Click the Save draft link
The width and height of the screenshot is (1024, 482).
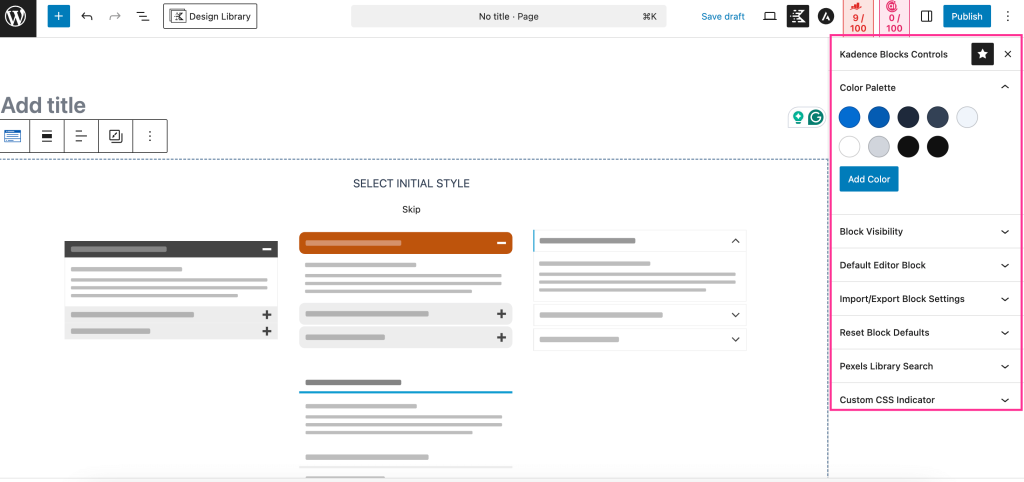tap(723, 17)
